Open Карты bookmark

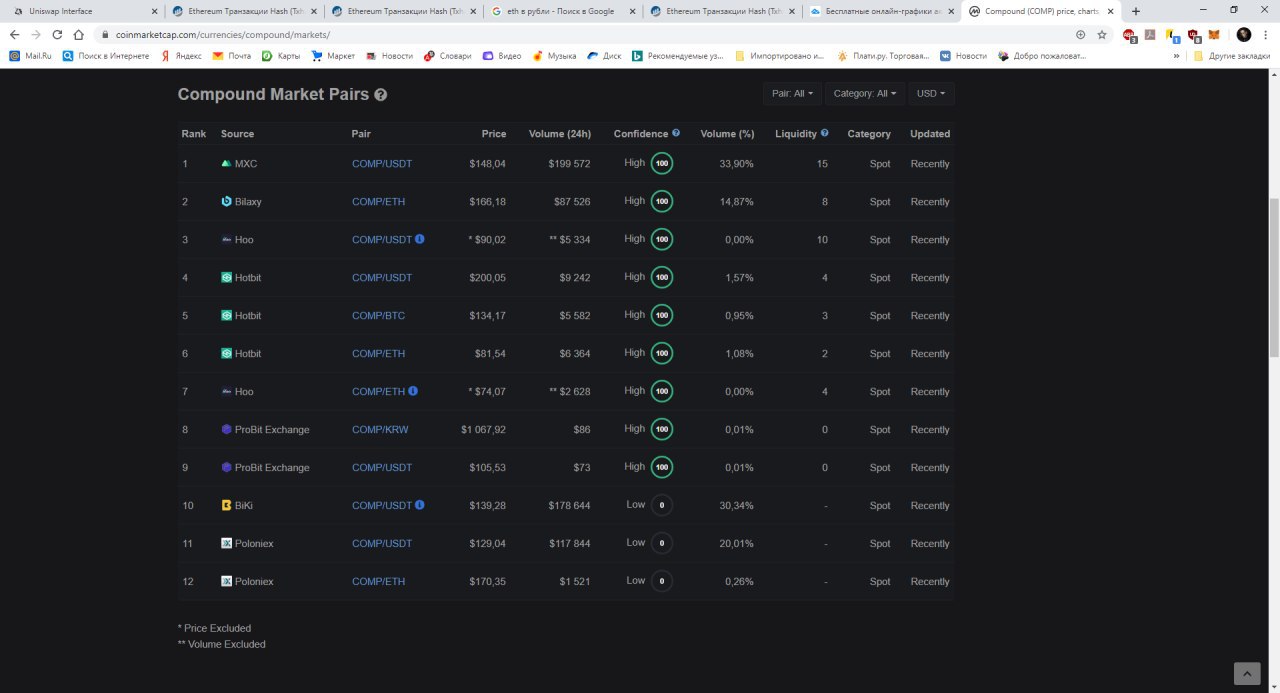point(281,56)
